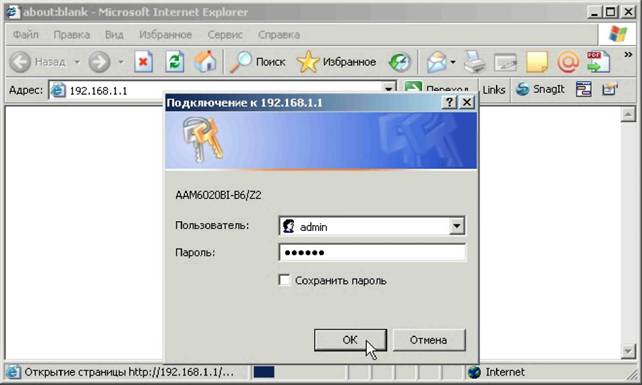Click the Stop loading icon in toolbar
Image resolution: width=642 pixels, height=385 pixels.
click(143, 62)
